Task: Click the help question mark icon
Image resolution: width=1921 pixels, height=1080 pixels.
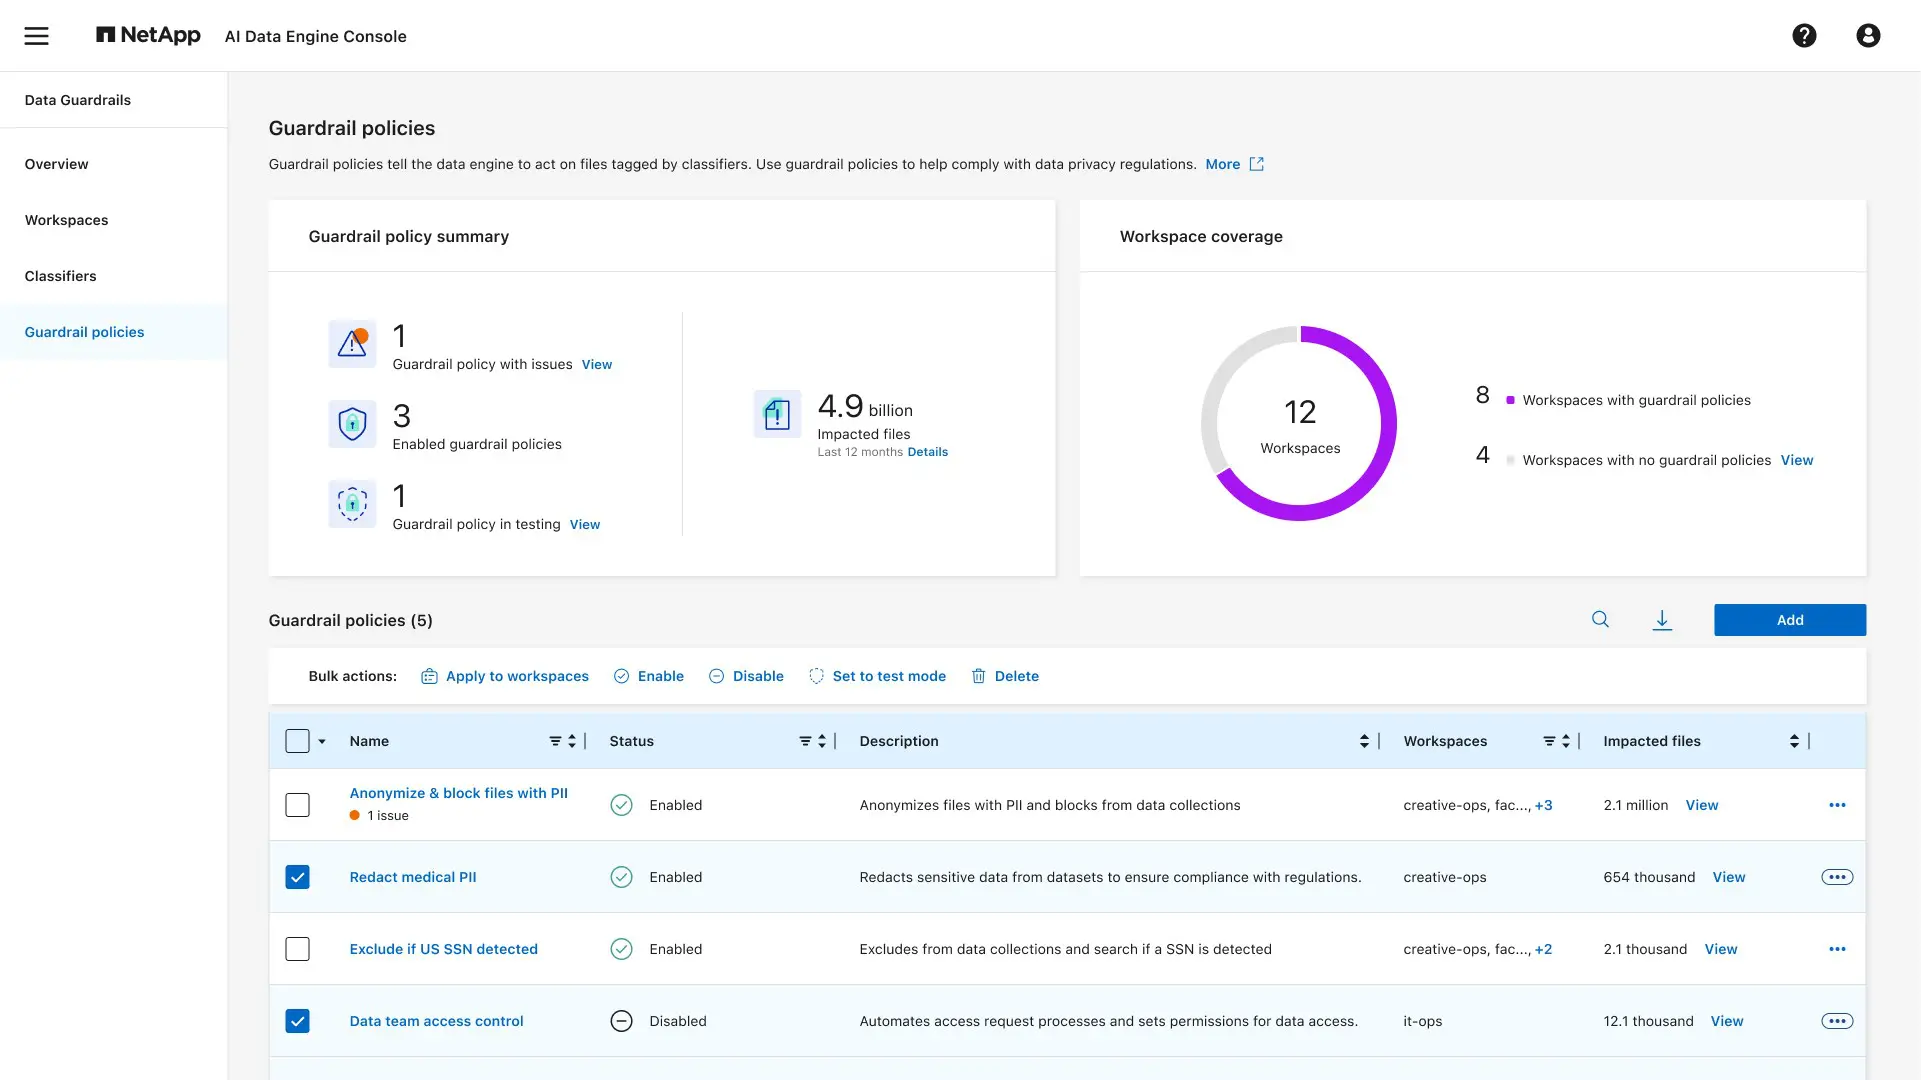Action: [x=1804, y=36]
